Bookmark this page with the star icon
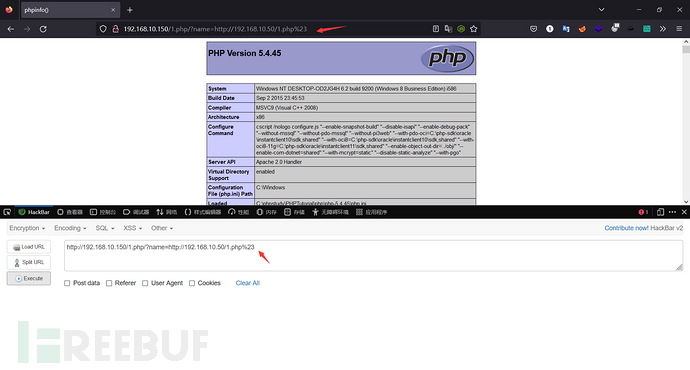 (473, 29)
